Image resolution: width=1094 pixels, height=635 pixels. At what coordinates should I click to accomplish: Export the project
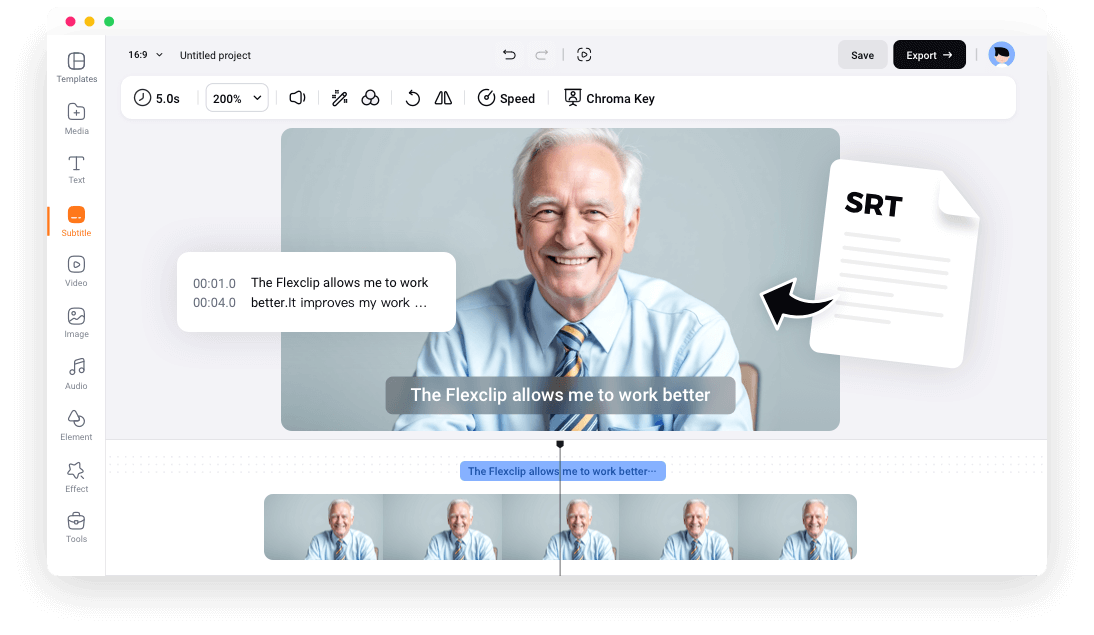tap(928, 55)
